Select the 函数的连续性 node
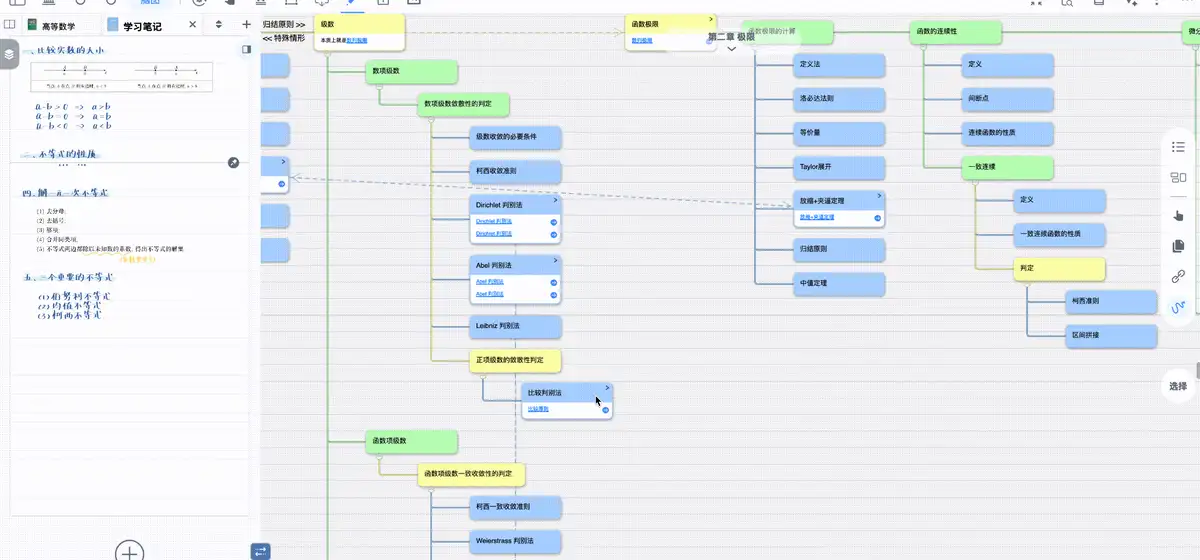The image size is (1200, 560). 956,32
